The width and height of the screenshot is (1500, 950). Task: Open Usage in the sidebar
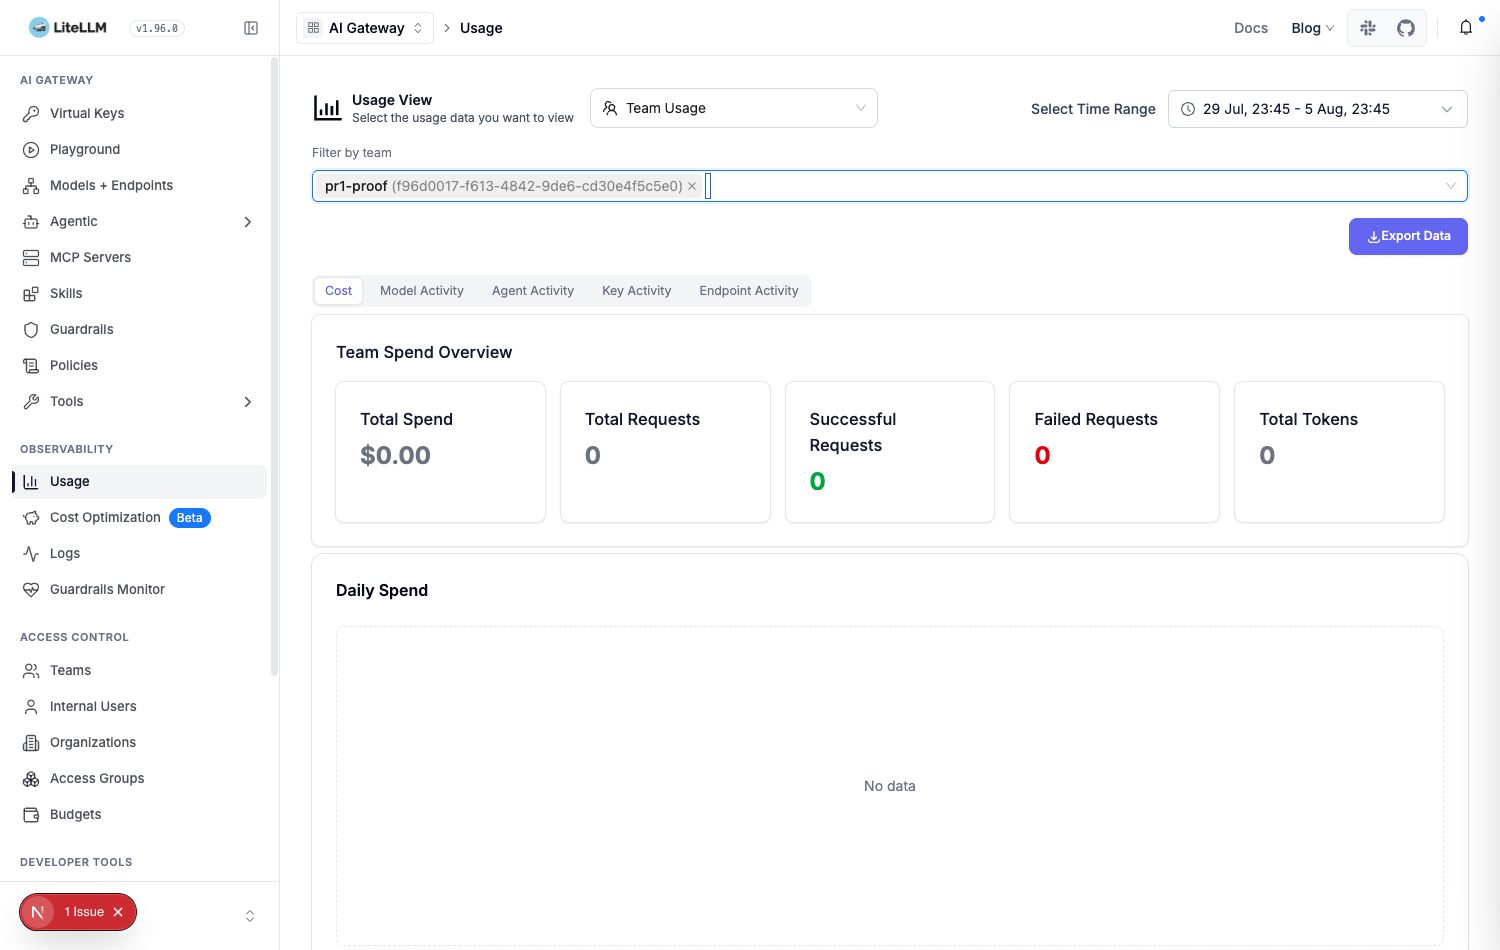click(140, 482)
